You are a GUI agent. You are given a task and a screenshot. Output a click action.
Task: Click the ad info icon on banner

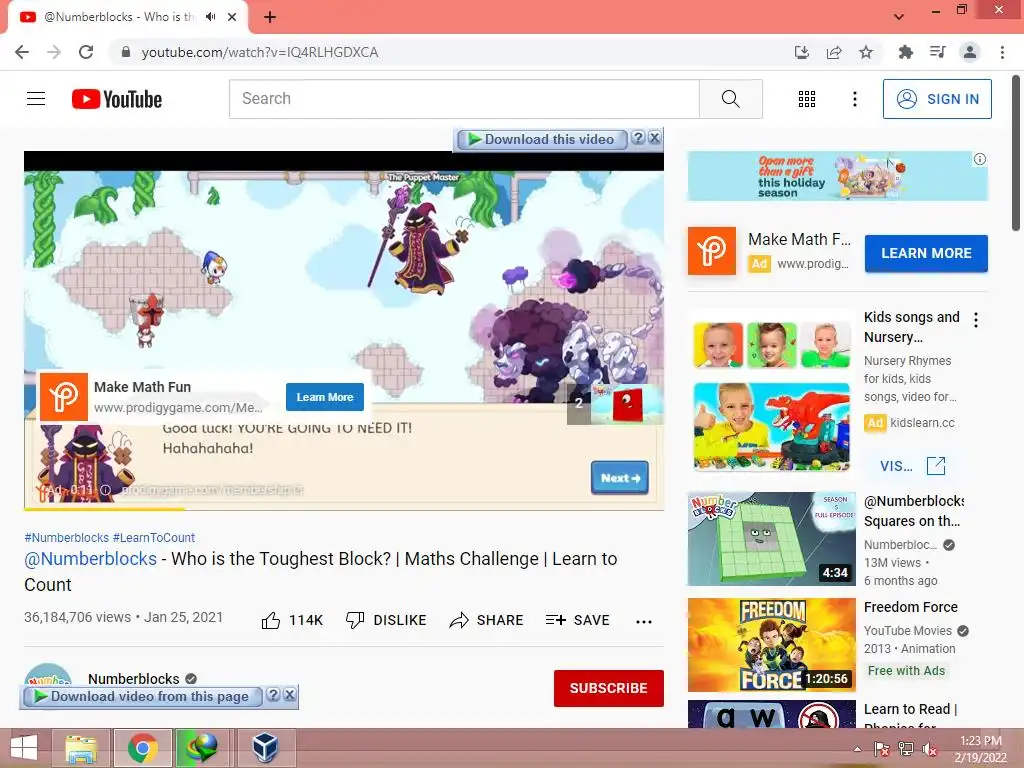(980, 159)
